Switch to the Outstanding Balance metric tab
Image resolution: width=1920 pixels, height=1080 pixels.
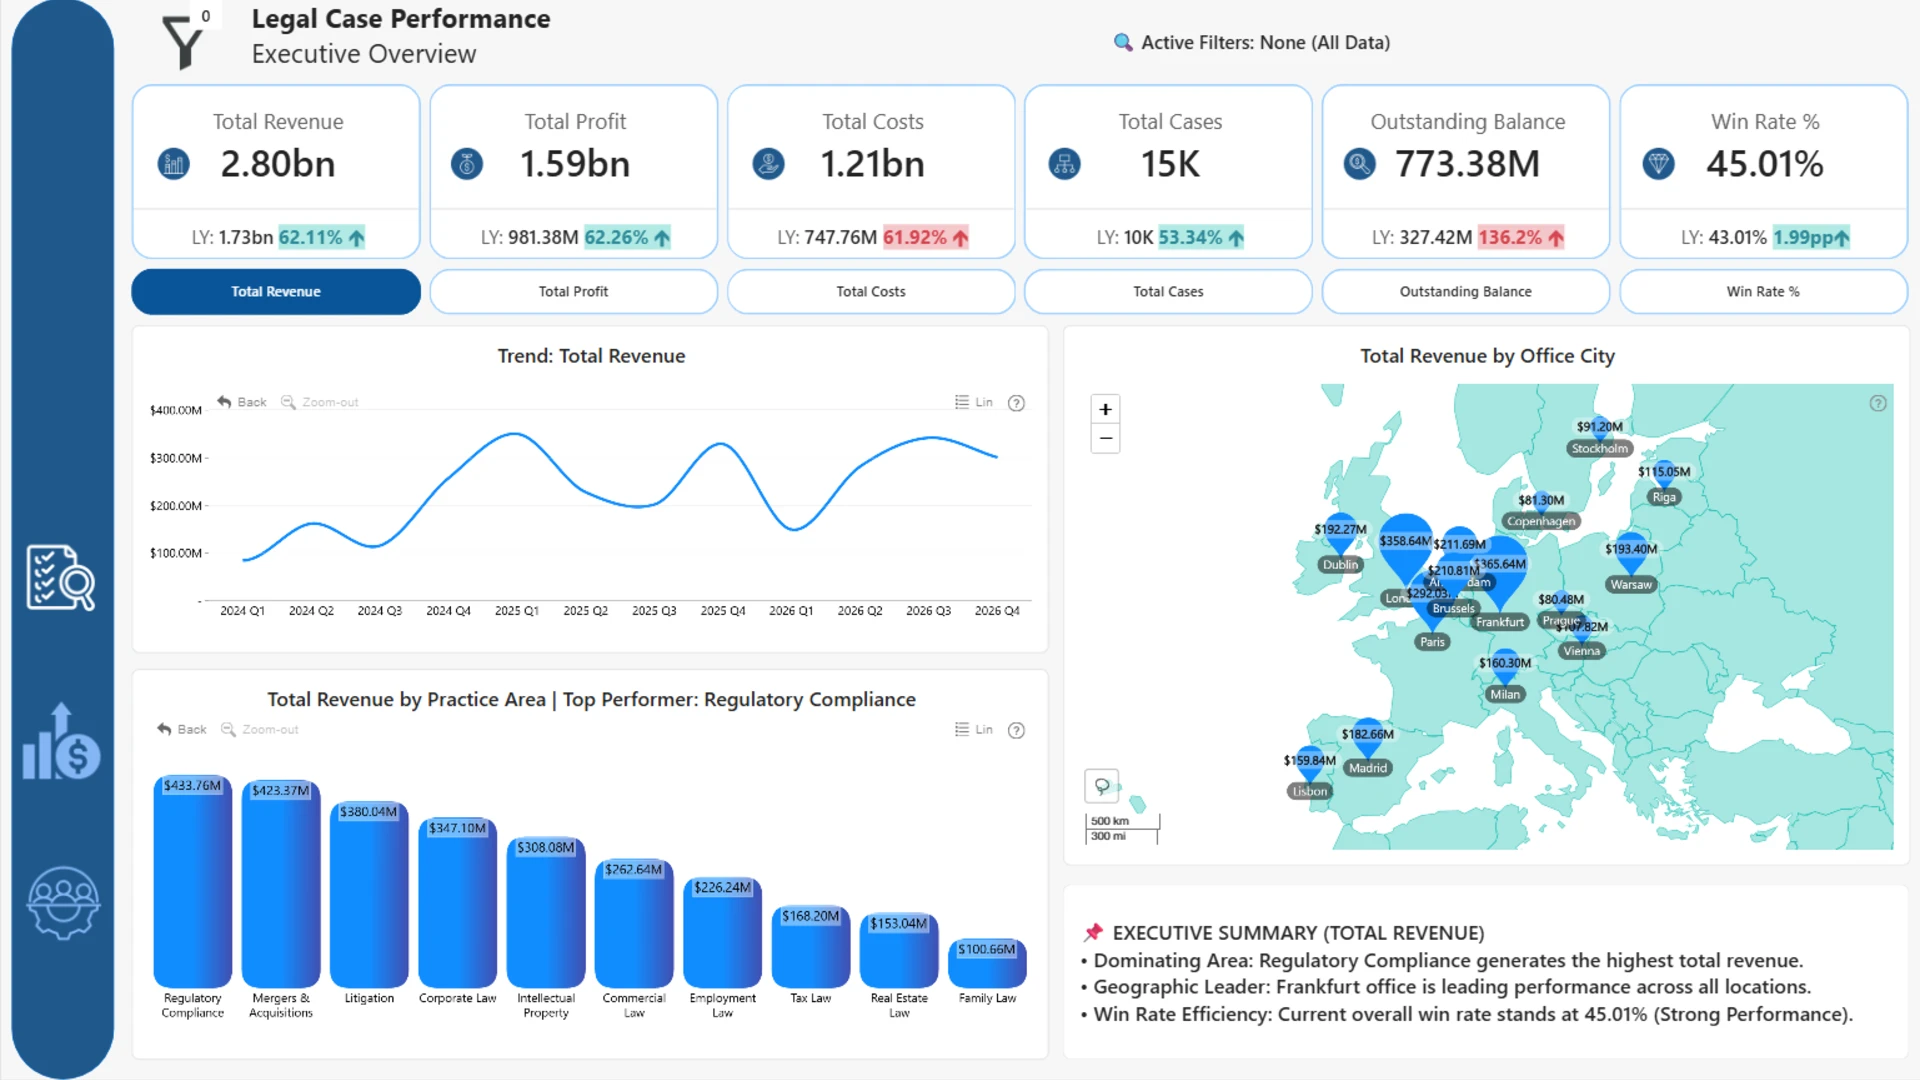(x=1465, y=291)
